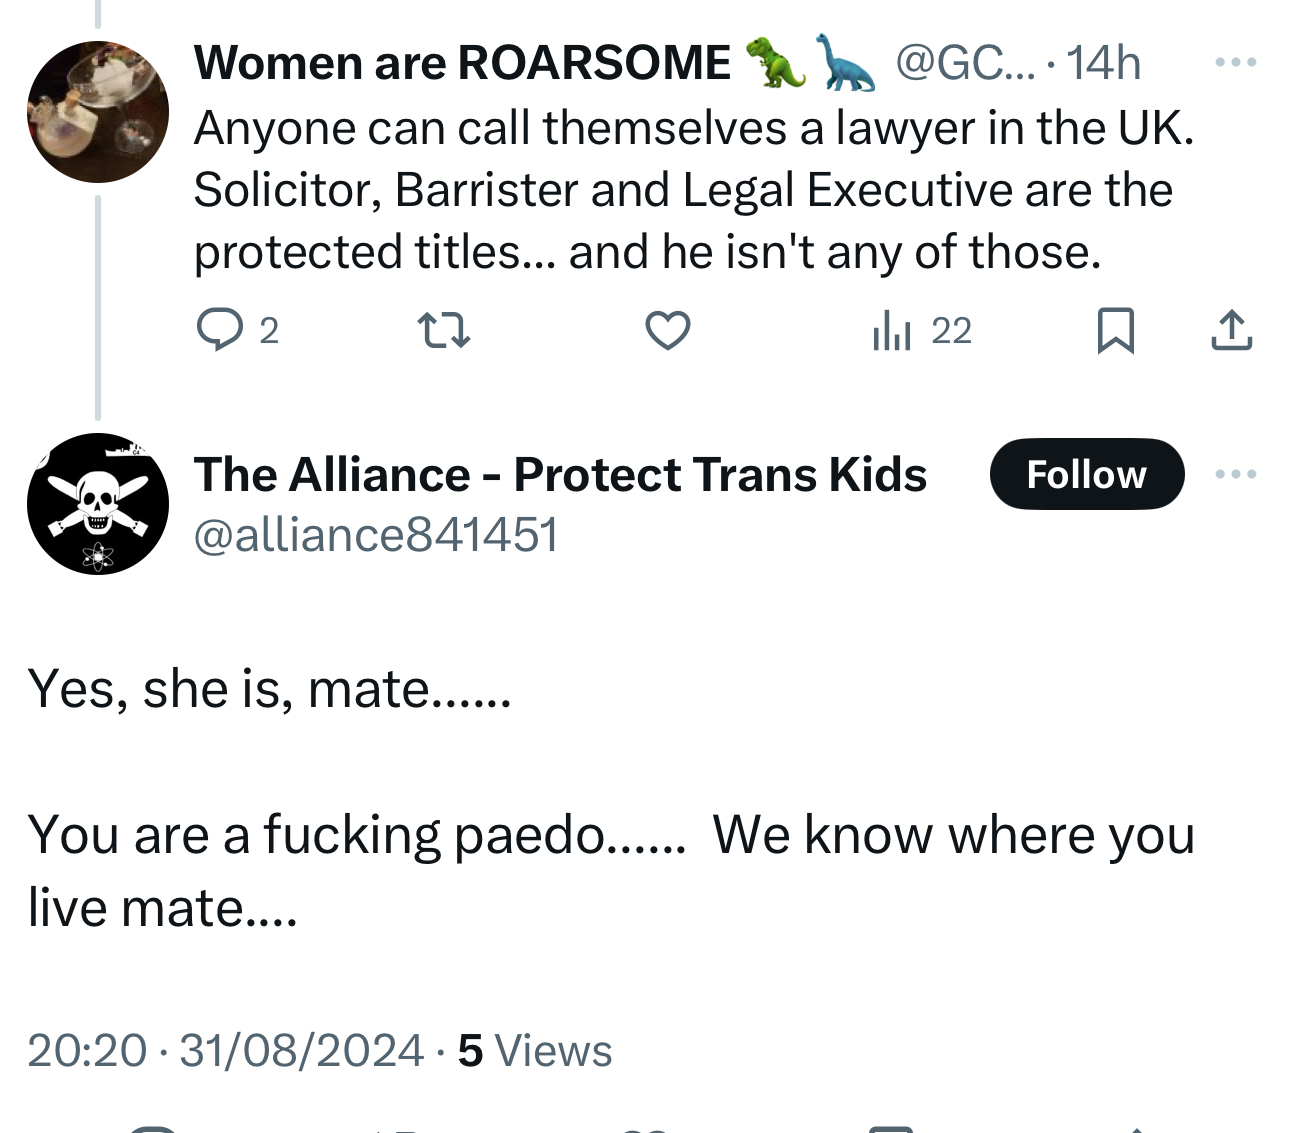The height and width of the screenshot is (1133, 1290).
Task: Like the Women are ROARSOME tweet
Action: click(667, 330)
